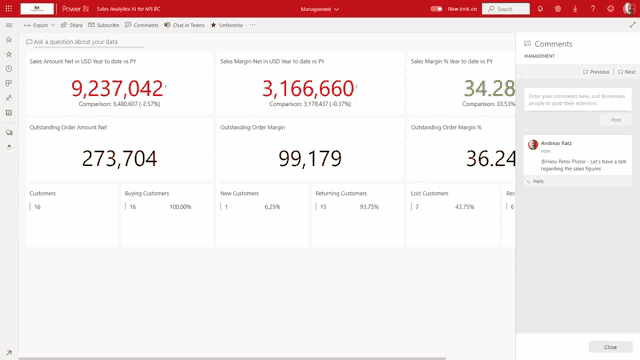Open the Customers tile

point(72,215)
